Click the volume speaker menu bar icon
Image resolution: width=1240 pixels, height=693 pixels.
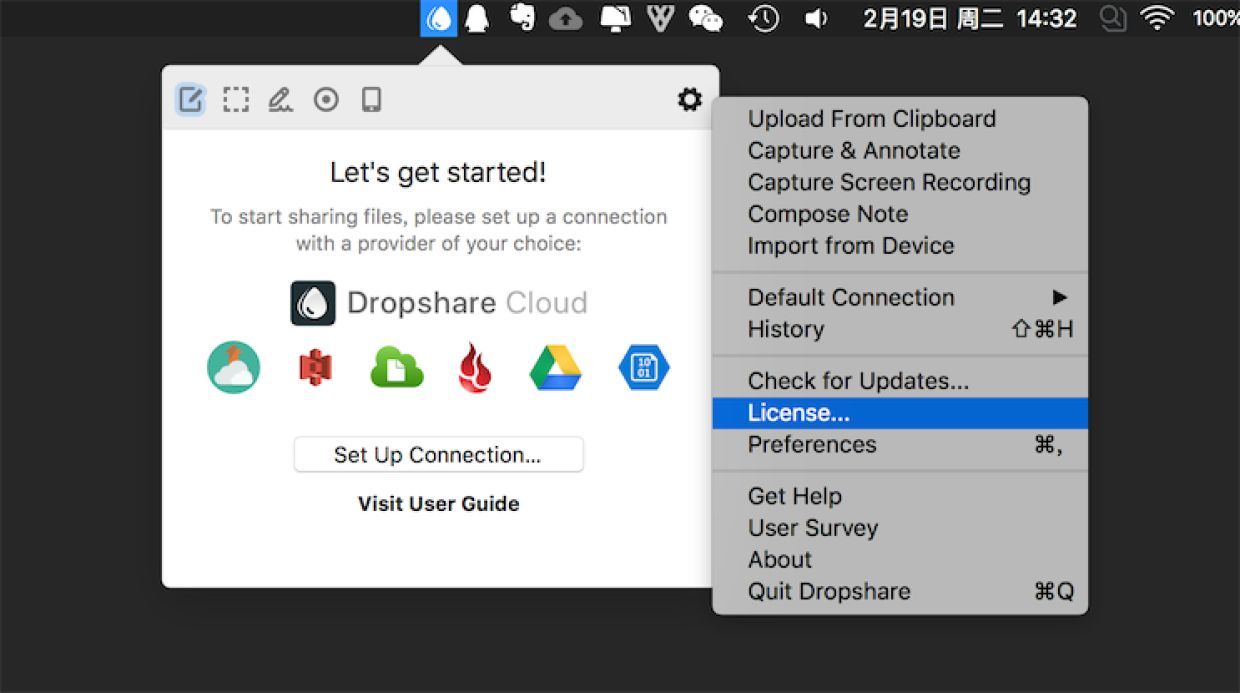(816, 18)
